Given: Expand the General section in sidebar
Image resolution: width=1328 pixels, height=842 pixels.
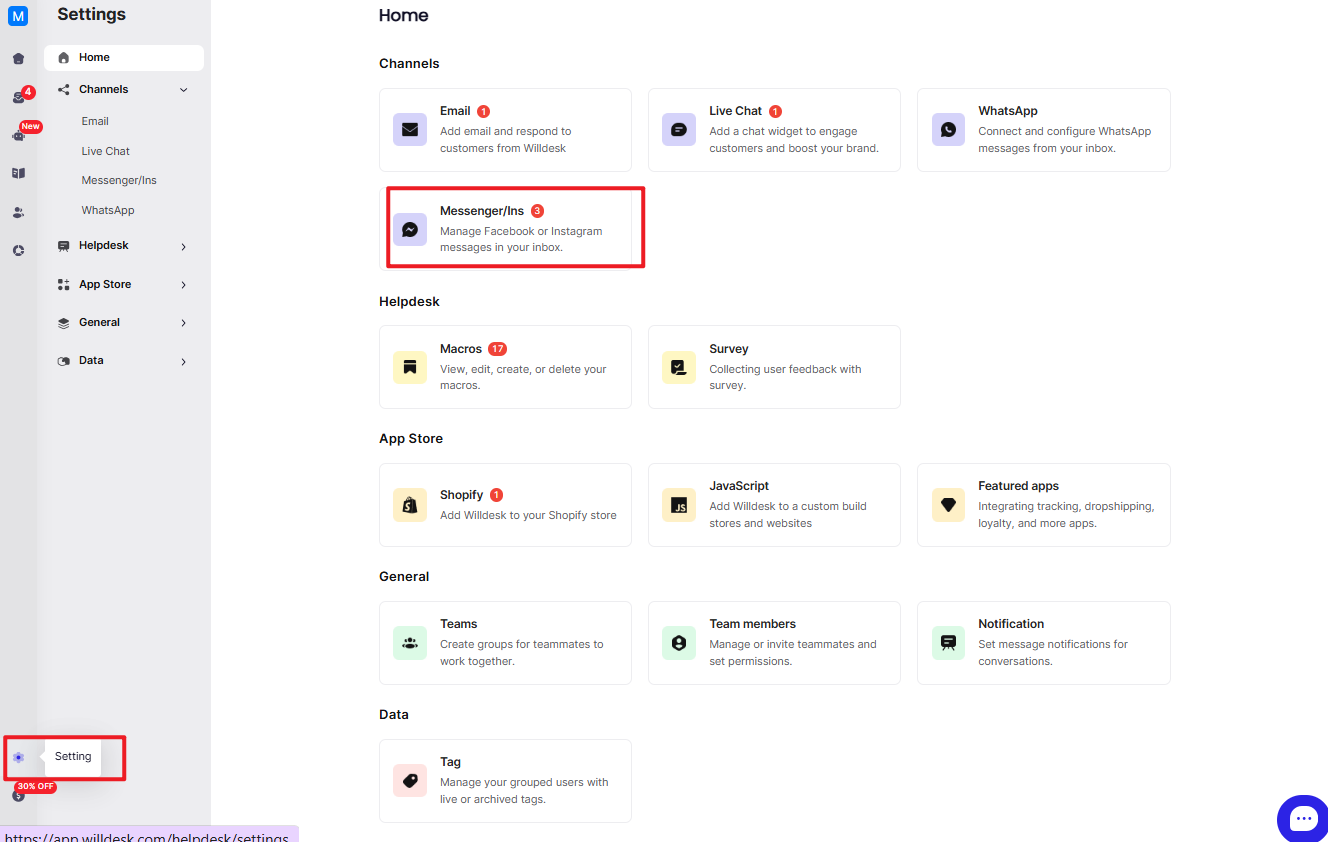Looking at the screenshot, I should tap(124, 323).
